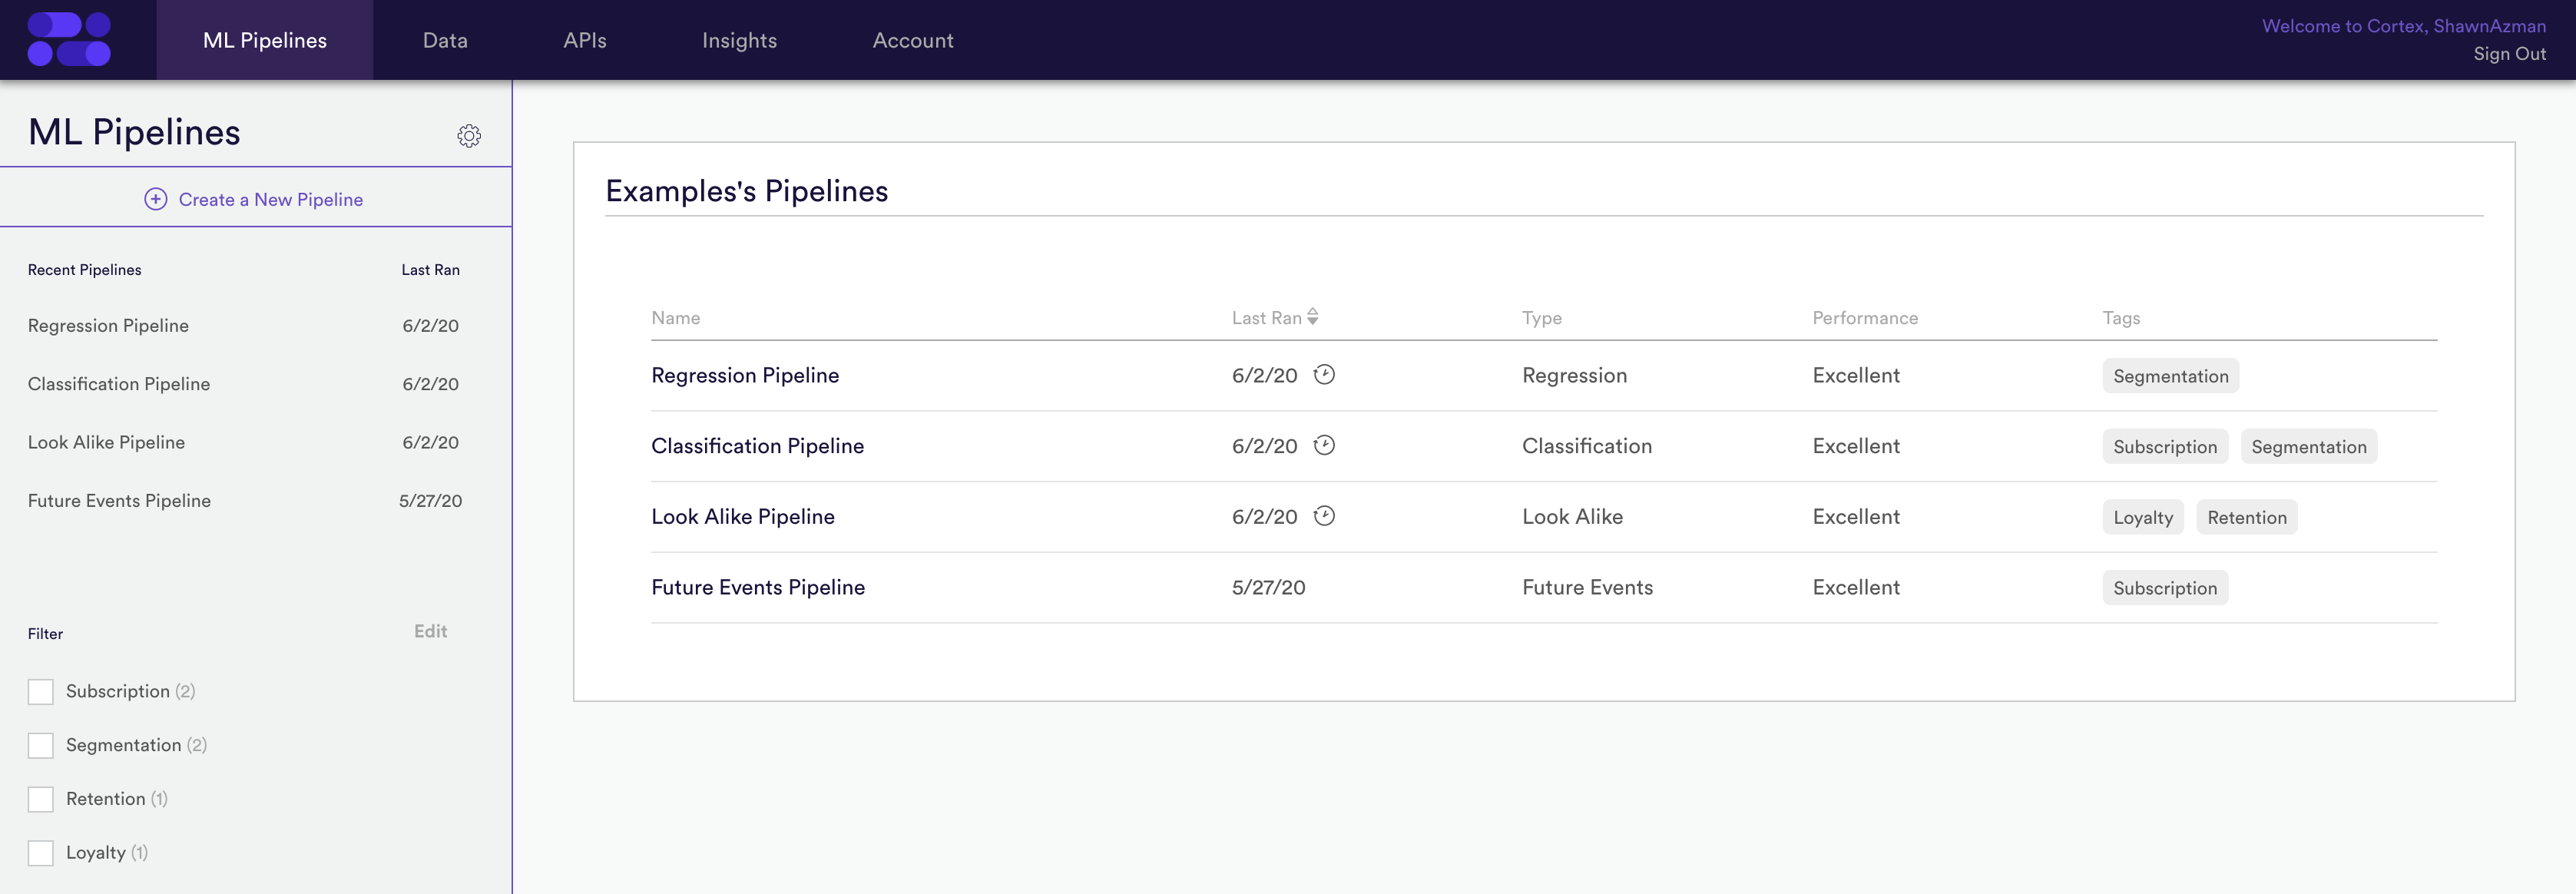Image resolution: width=2576 pixels, height=894 pixels.
Task: Go to the Insights tab
Action: point(740,40)
